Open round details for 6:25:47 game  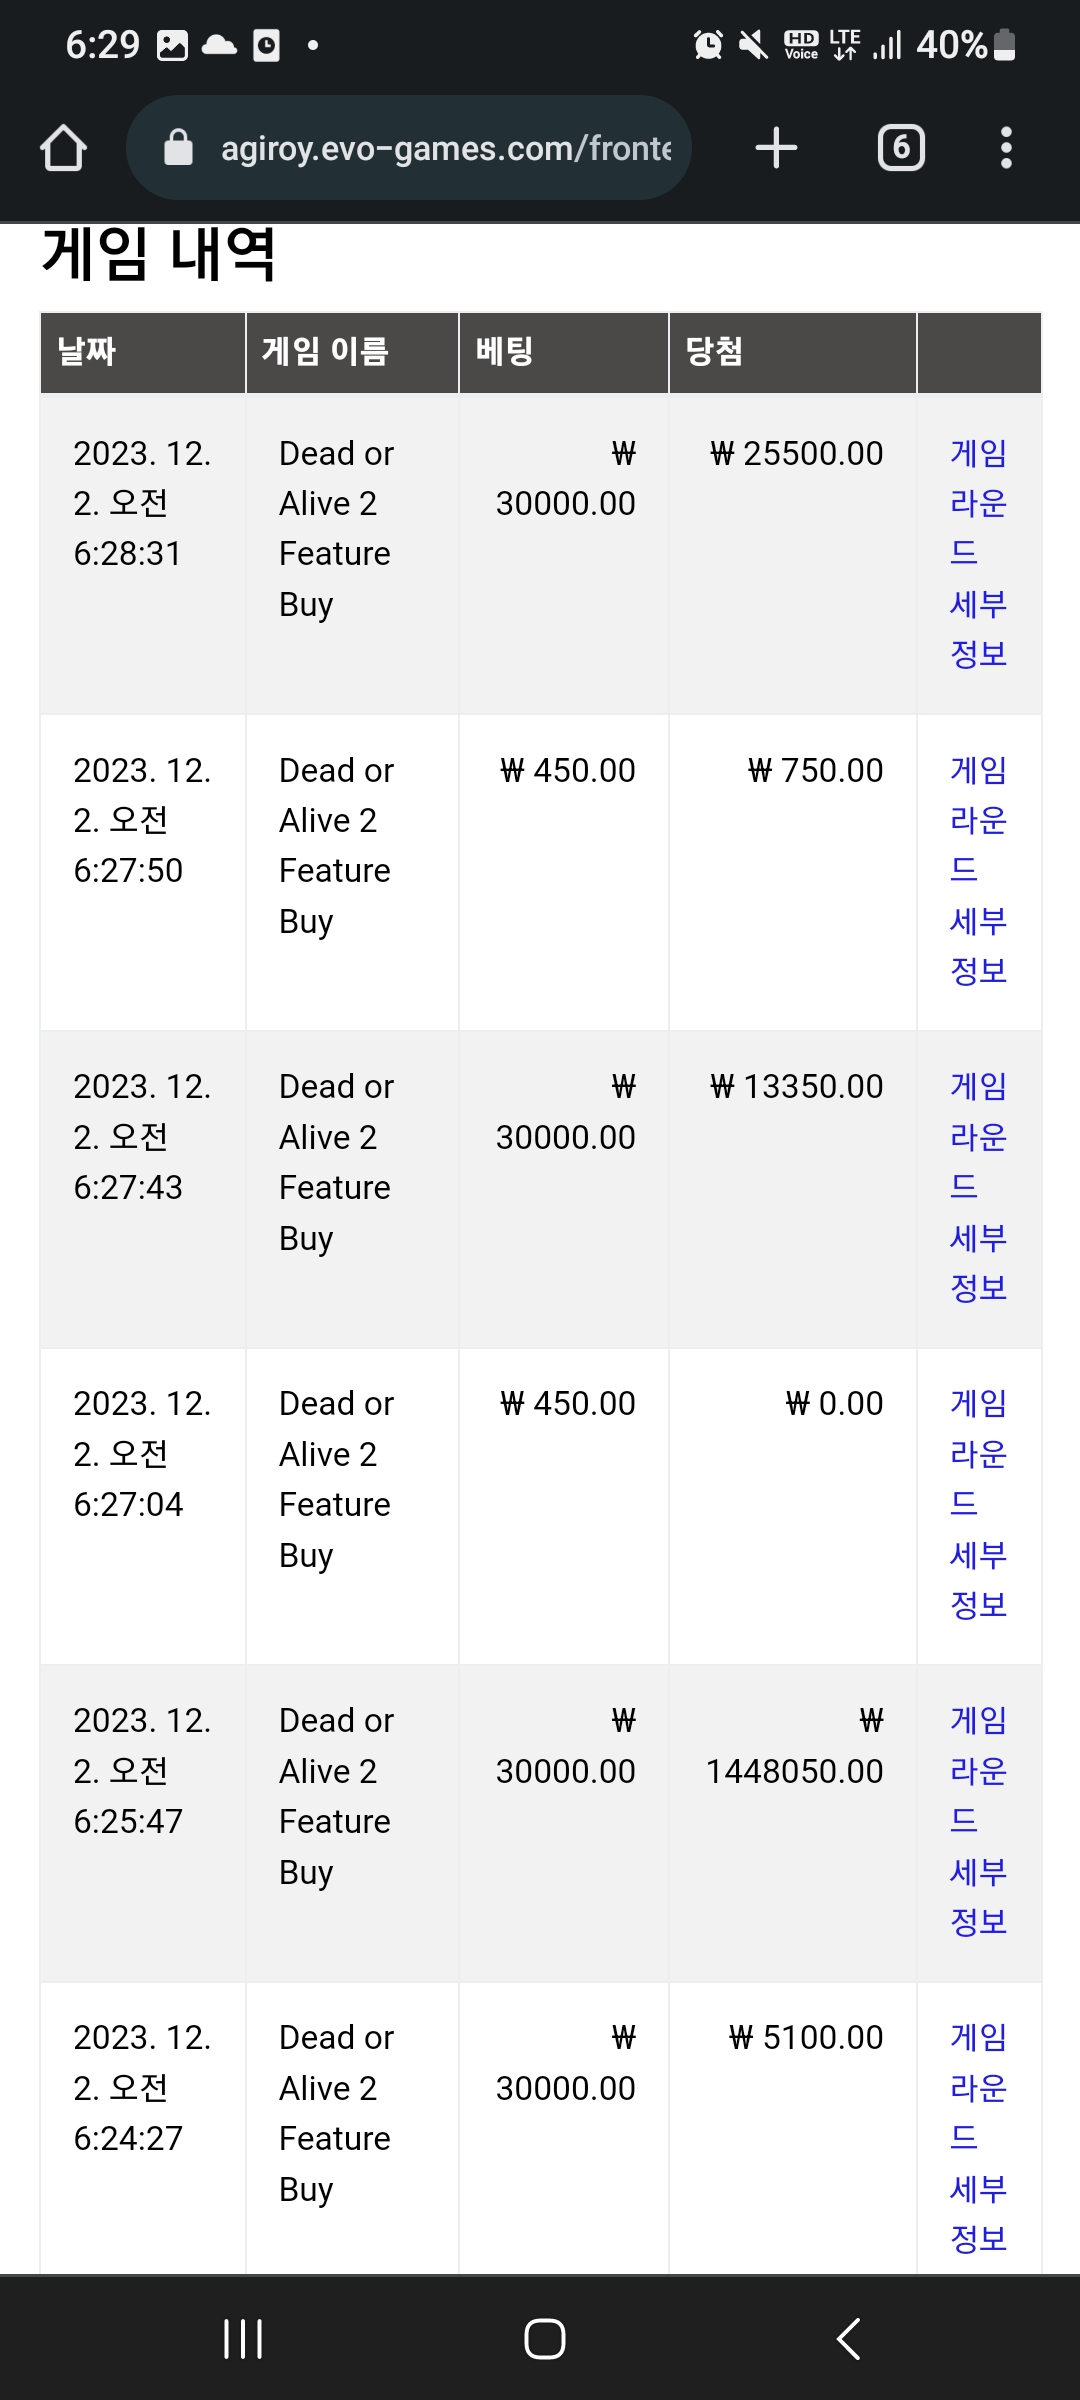pyautogui.click(x=978, y=1821)
